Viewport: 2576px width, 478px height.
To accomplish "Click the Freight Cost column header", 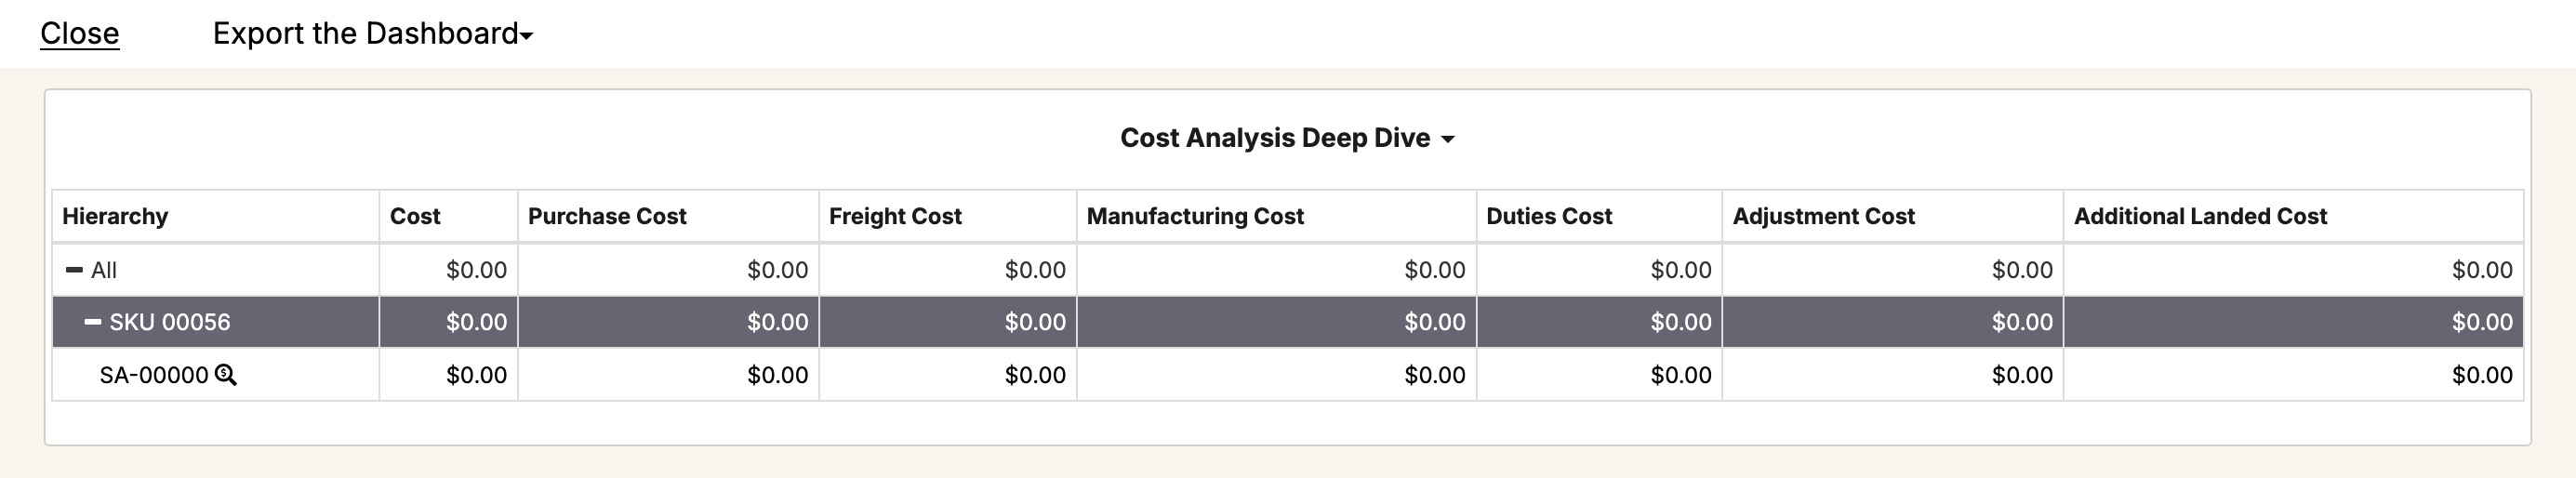I will [894, 216].
